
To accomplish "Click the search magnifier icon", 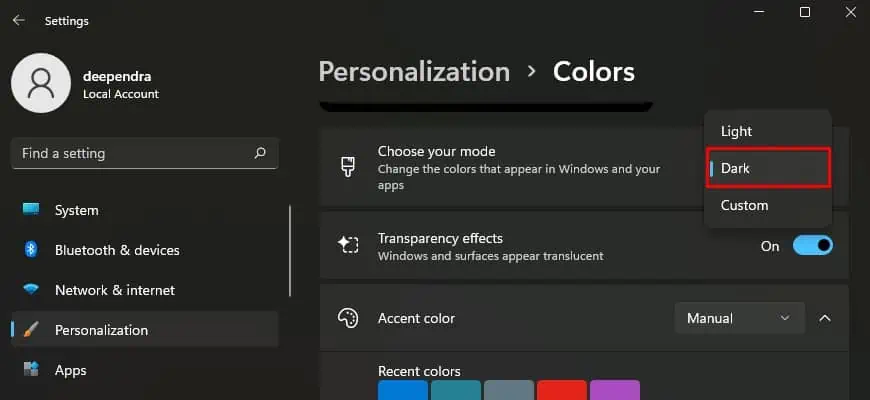I will [260, 153].
